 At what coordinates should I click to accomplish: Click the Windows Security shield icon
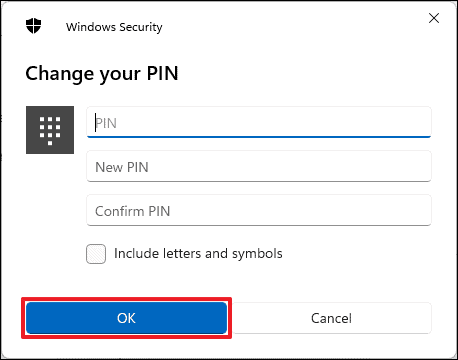coord(33,26)
